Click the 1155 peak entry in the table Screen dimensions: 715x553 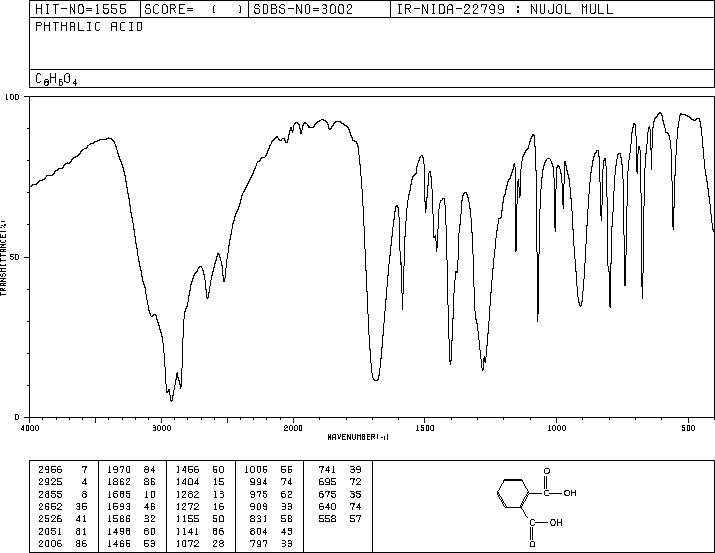pyautogui.click(x=200, y=519)
